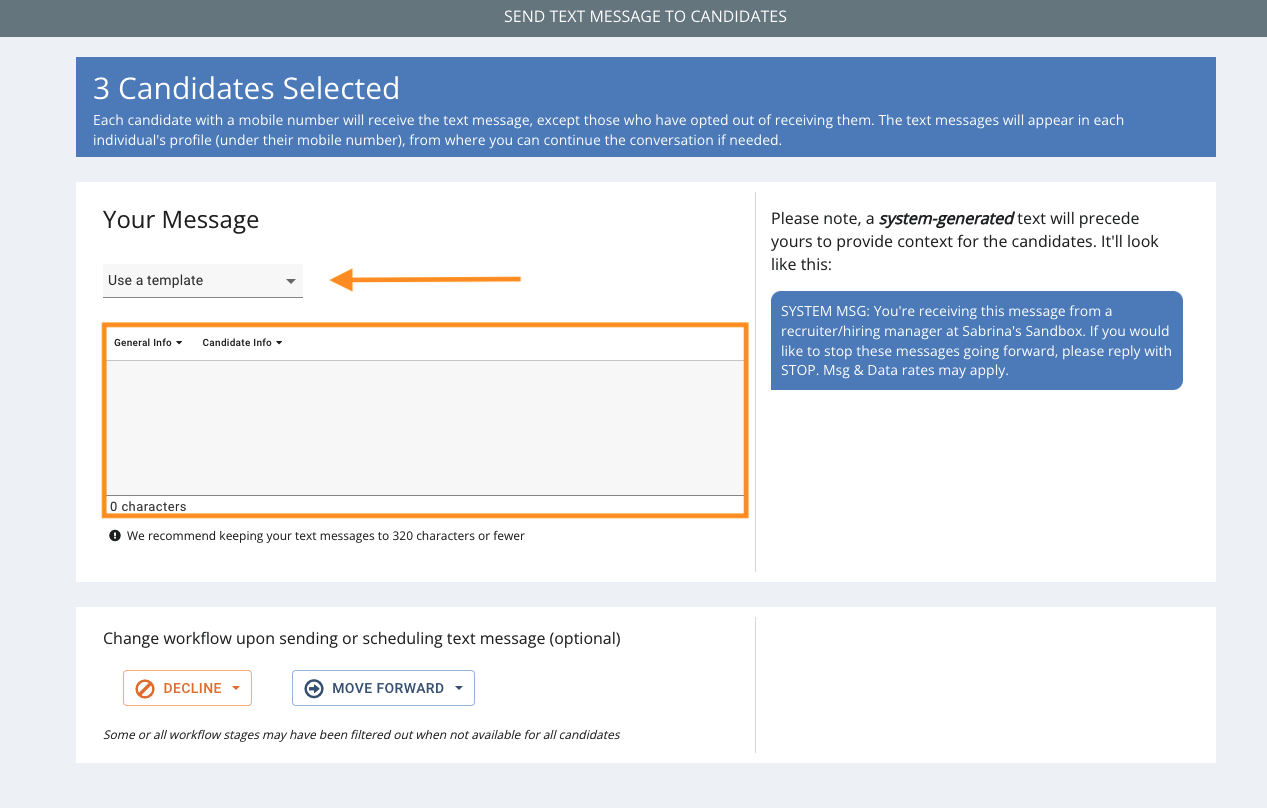Expand the Candidate Info menu

pos(242,343)
